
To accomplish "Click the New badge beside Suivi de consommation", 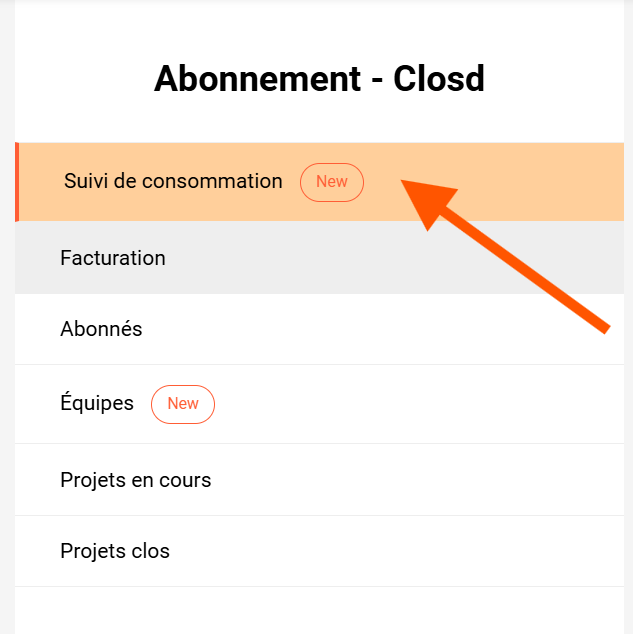I will pyautogui.click(x=332, y=182).
